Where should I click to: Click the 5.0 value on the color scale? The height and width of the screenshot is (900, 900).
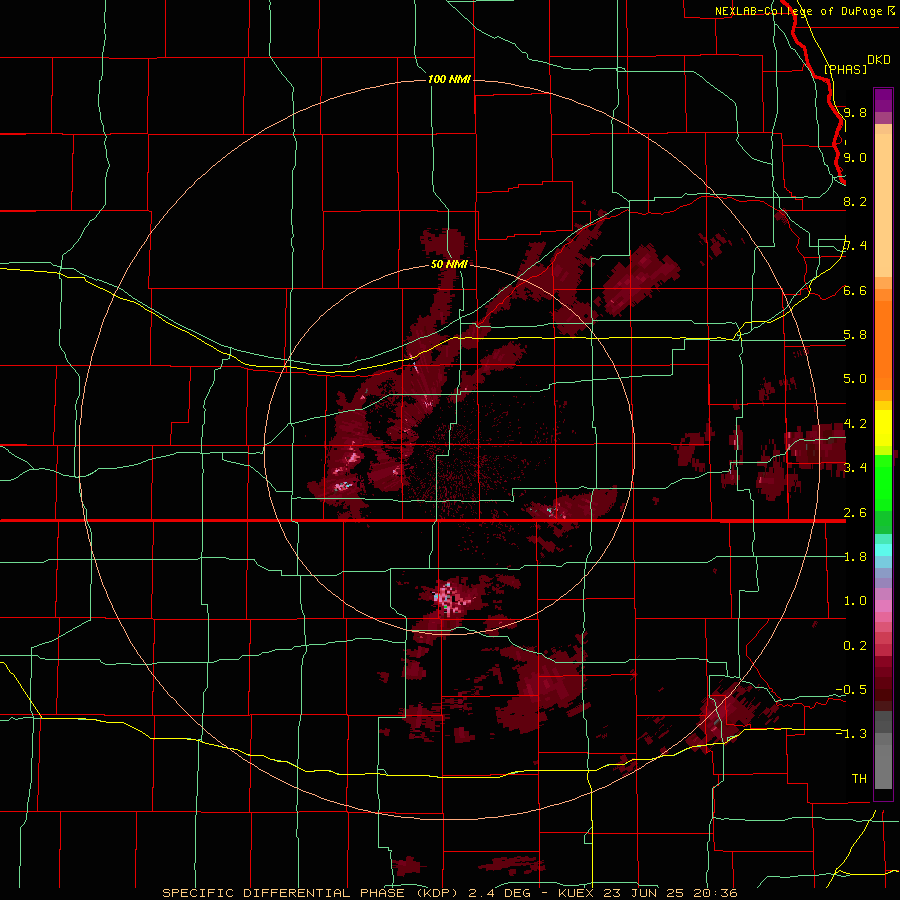[855, 379]
